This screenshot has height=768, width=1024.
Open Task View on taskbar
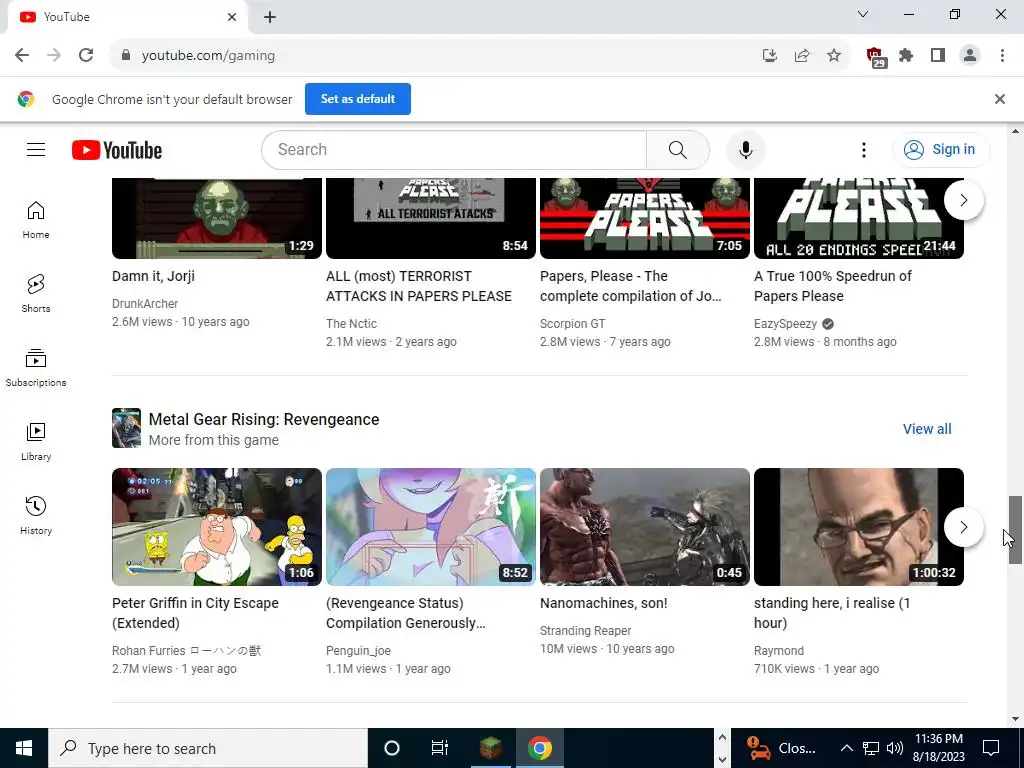(x=440, y=748)
